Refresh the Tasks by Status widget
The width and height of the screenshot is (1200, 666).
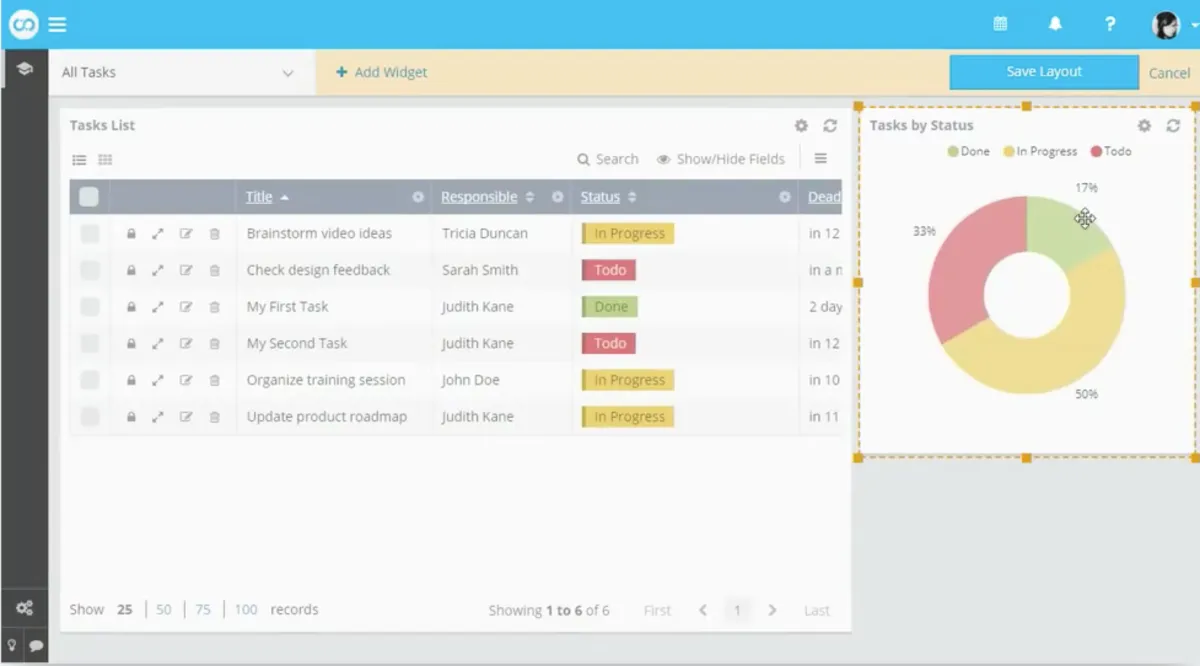1173,125
